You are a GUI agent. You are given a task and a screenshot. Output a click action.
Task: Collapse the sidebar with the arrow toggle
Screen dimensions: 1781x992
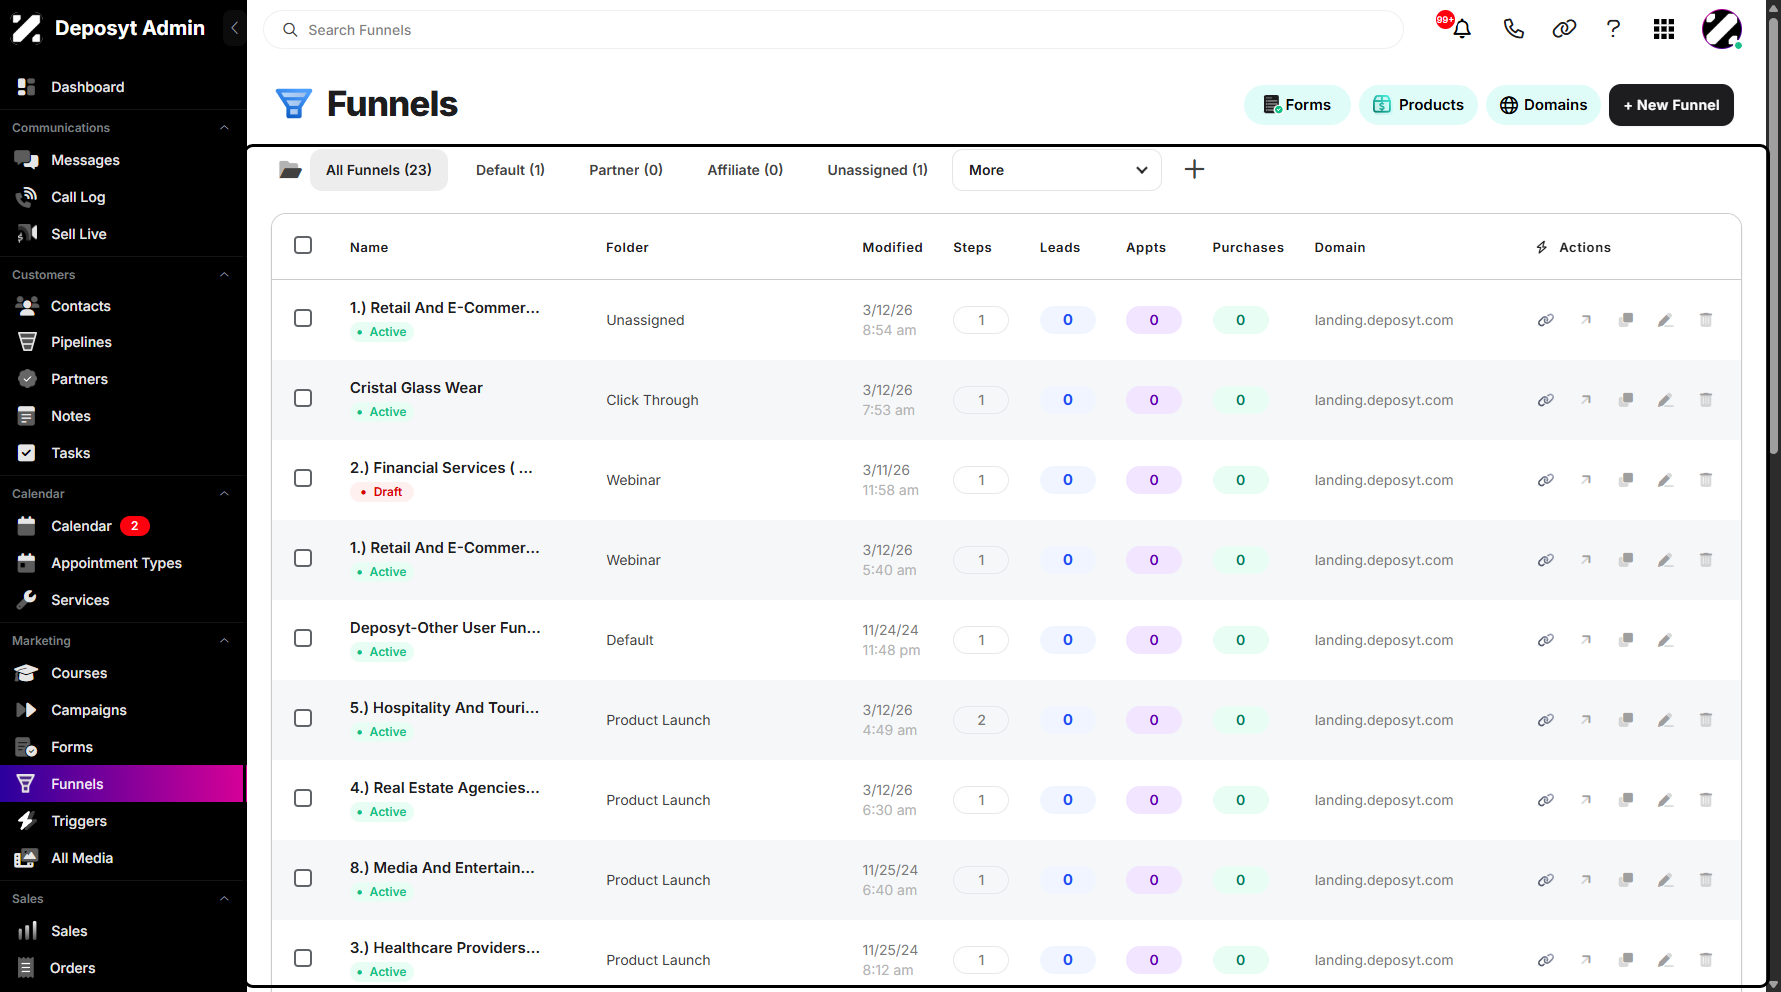[x=234, y=28]
